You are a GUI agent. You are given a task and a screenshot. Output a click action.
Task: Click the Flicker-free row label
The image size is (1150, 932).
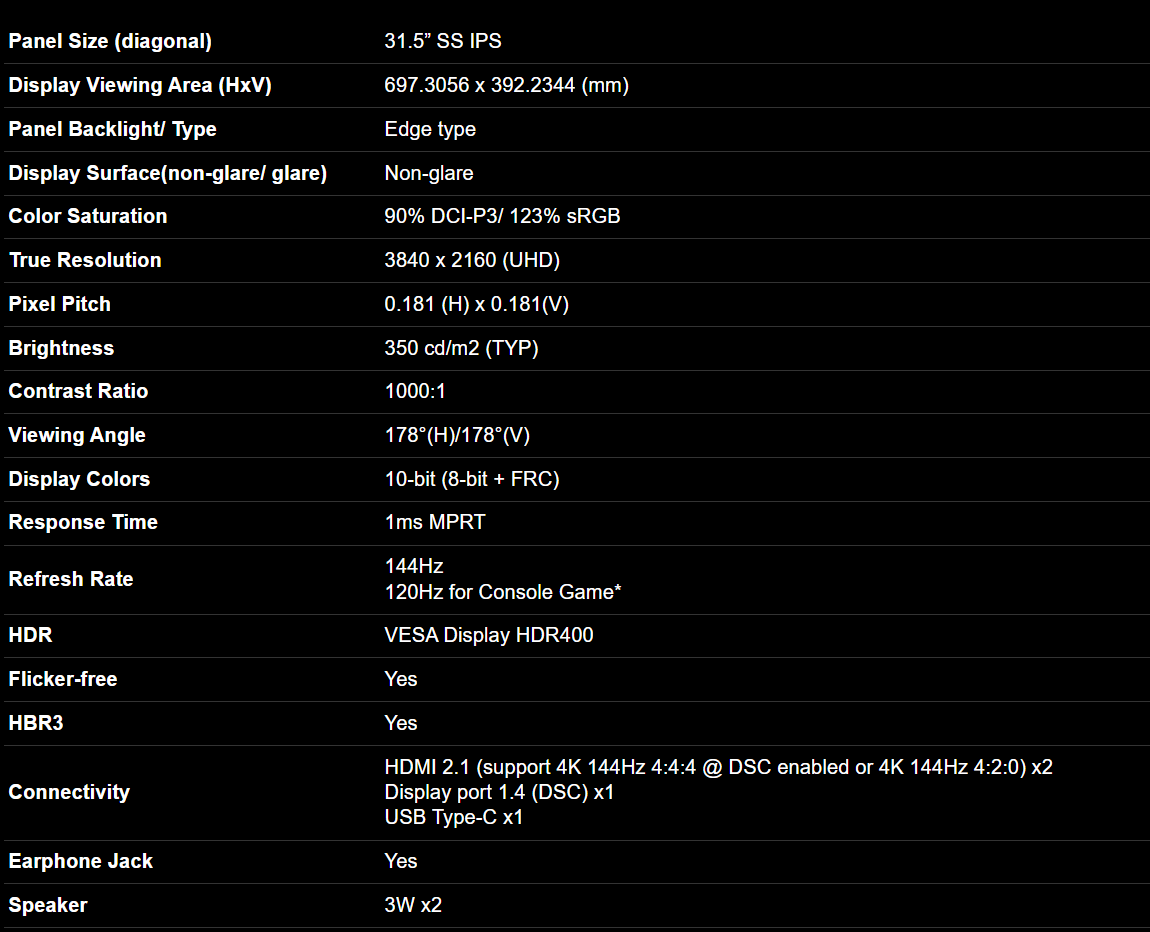coord(63,680)
